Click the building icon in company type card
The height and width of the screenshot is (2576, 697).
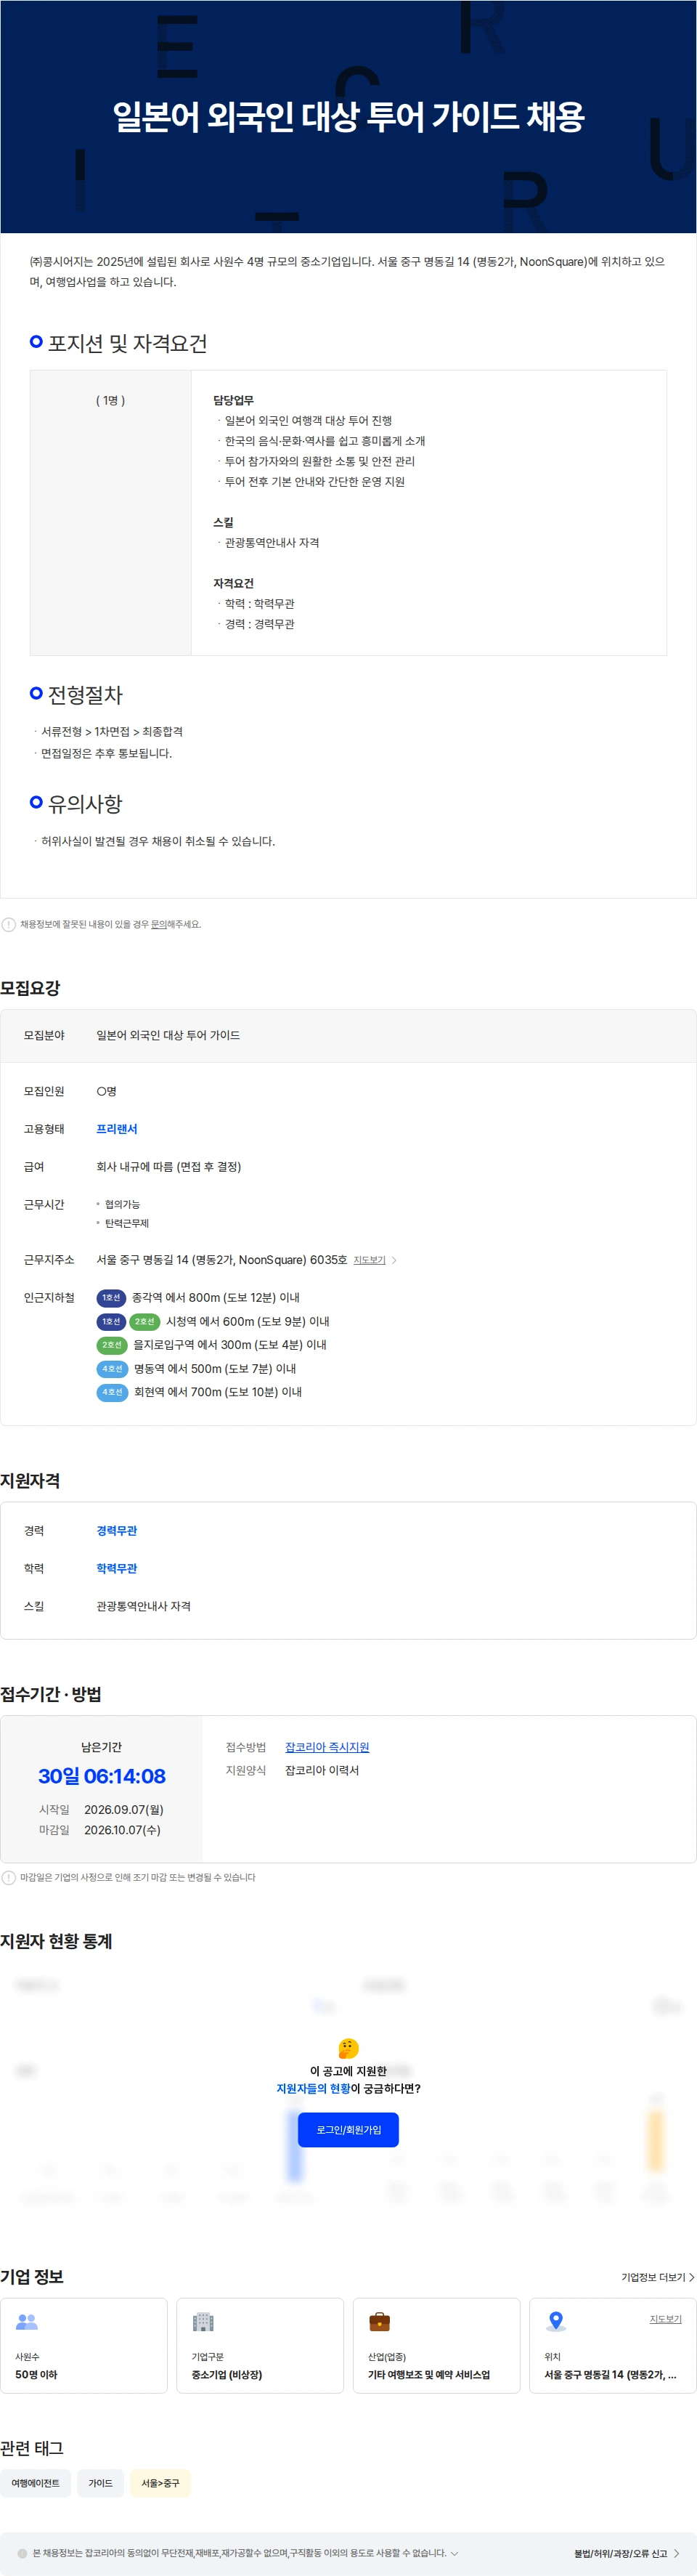(x=203, y=2321)
